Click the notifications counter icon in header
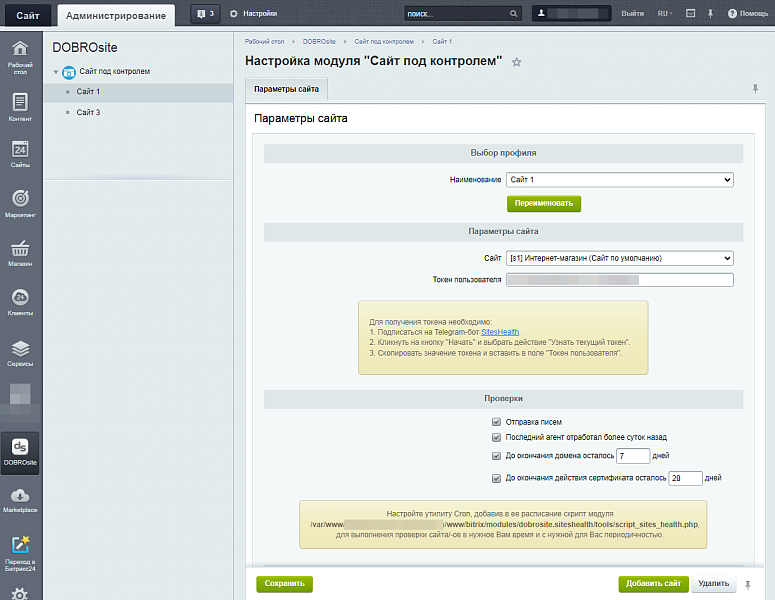The width and height of the screenshot is (775, 600). [205, 14]
